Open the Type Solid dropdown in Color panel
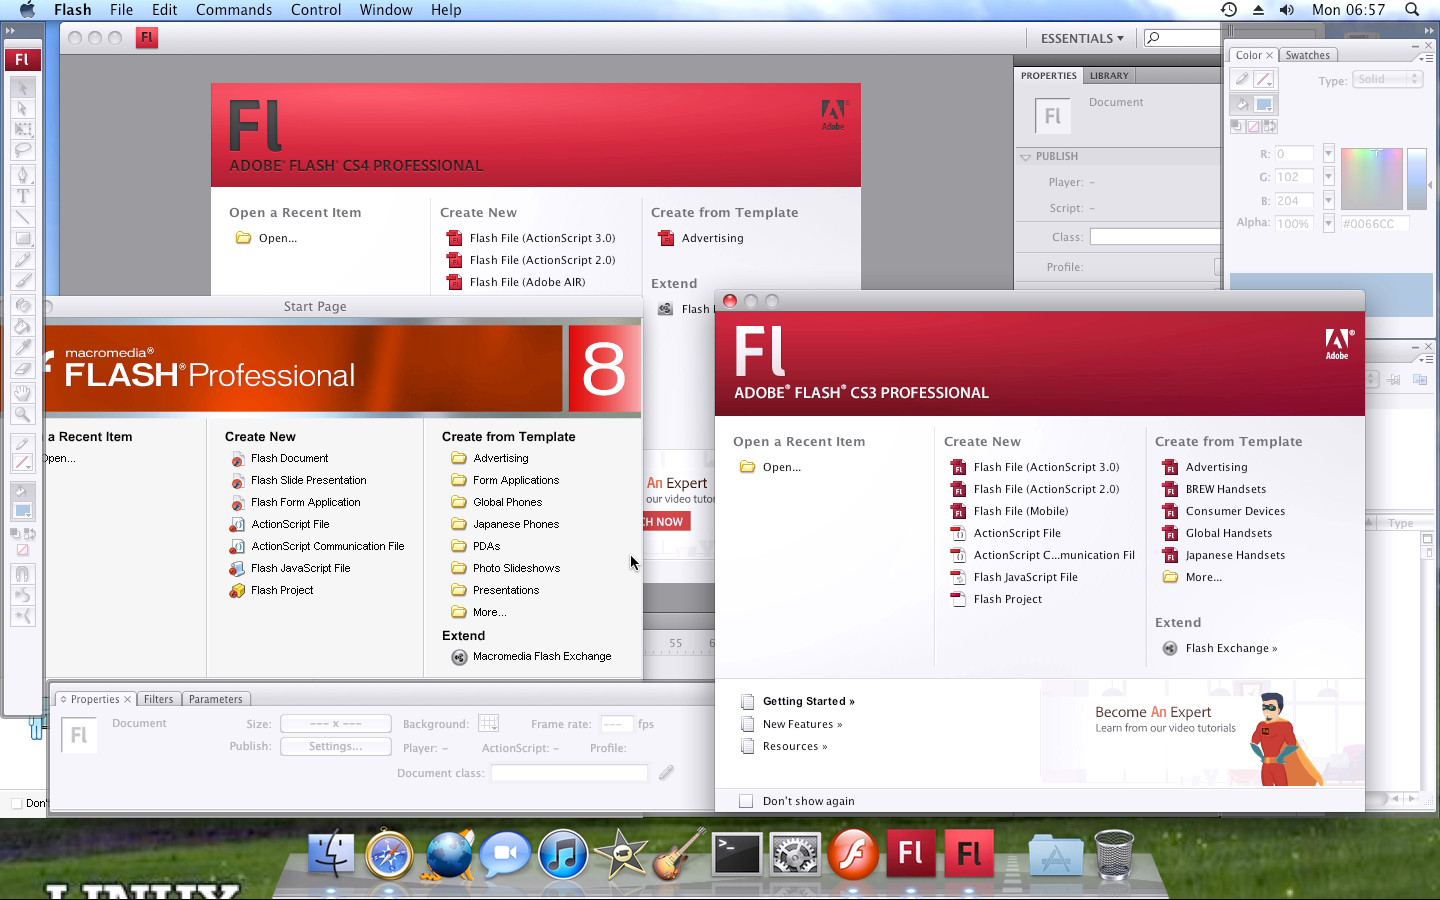The width and height of the screenshot is (1440, 900). (1387, 79)
